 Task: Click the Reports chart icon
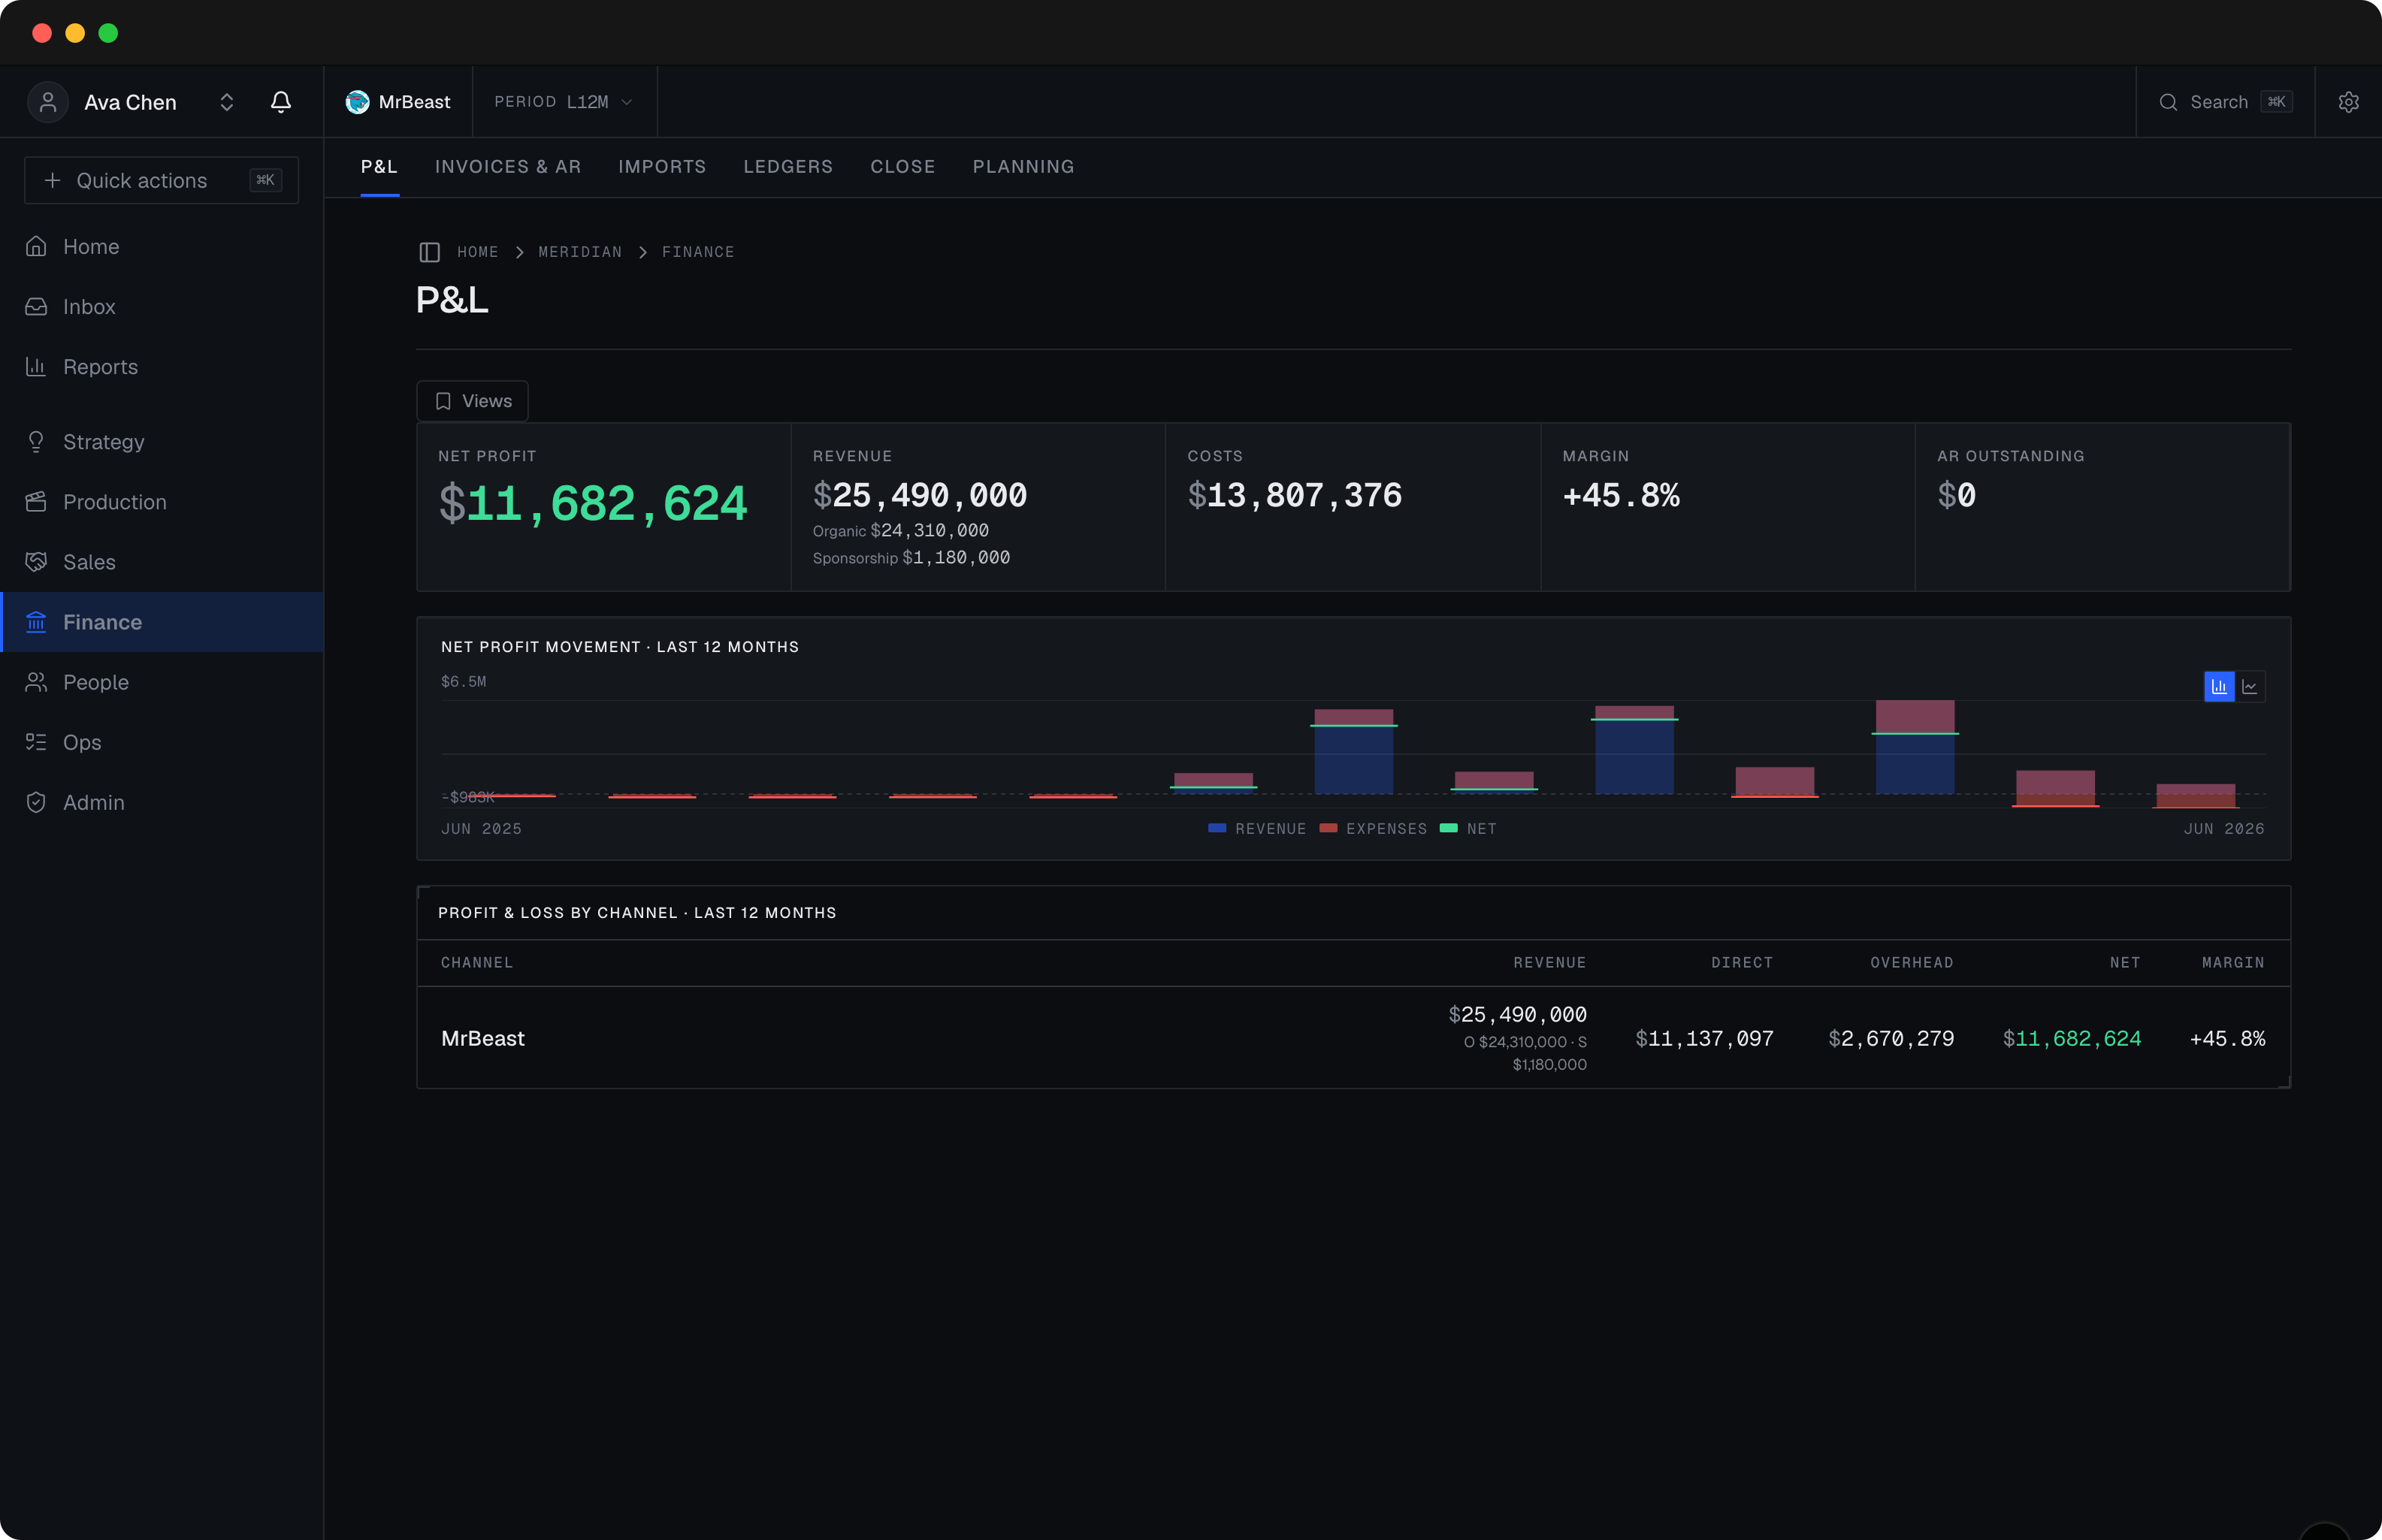[x=36, y=366]
